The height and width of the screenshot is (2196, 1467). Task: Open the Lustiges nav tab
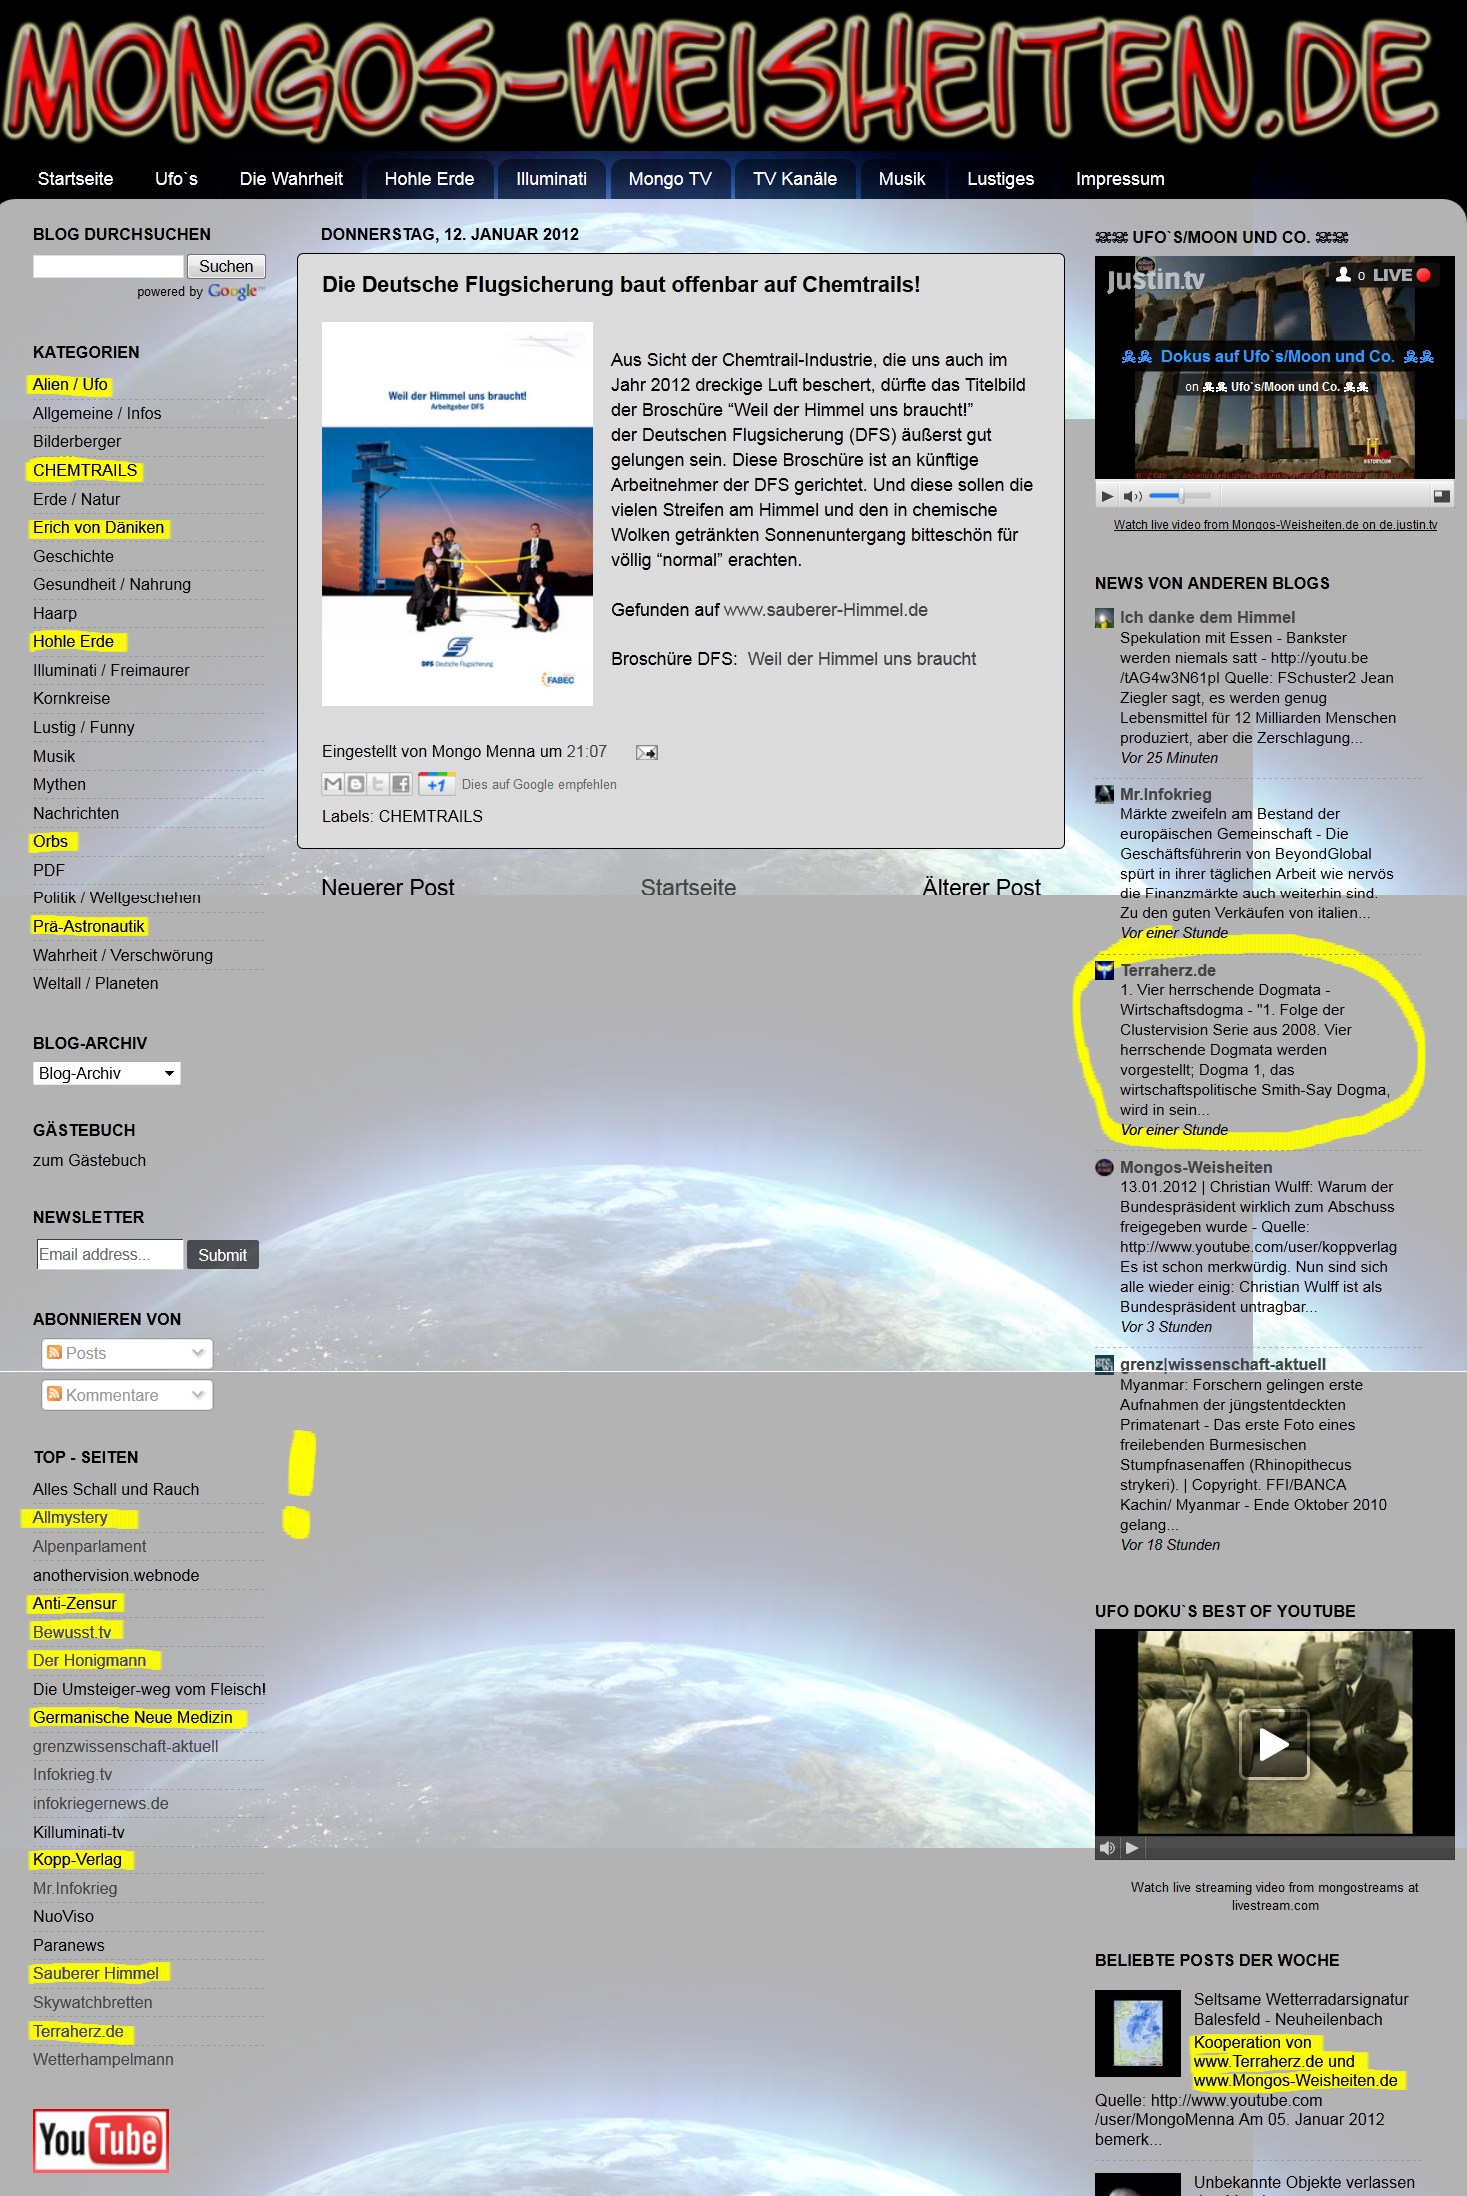coord(1000,179)
